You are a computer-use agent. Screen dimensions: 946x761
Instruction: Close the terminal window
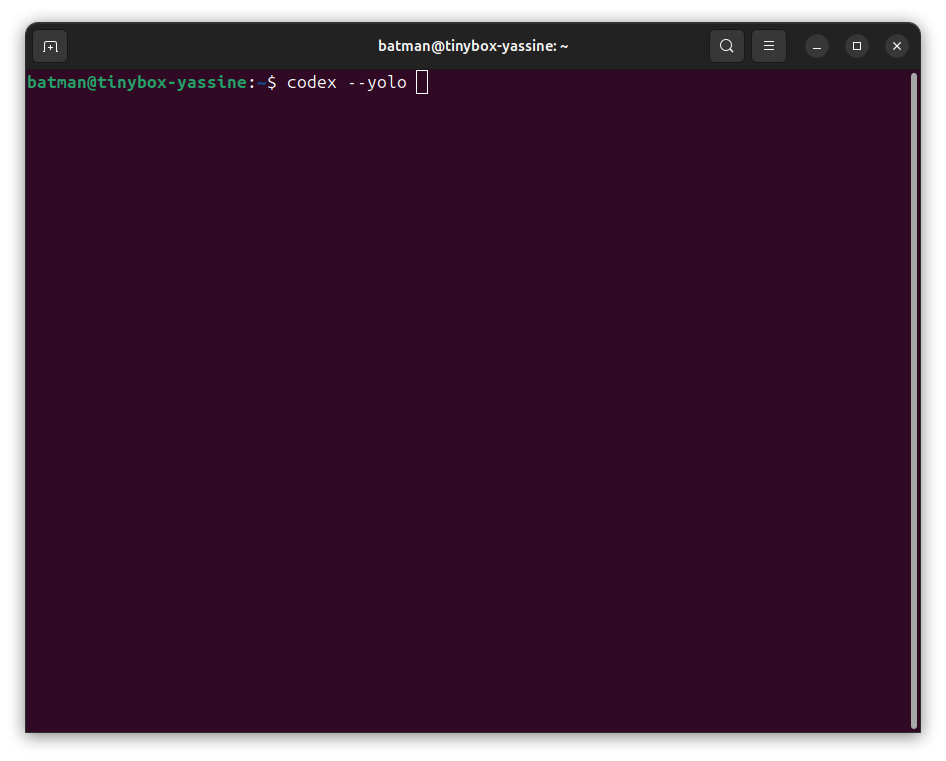click(x=897, y=46)
